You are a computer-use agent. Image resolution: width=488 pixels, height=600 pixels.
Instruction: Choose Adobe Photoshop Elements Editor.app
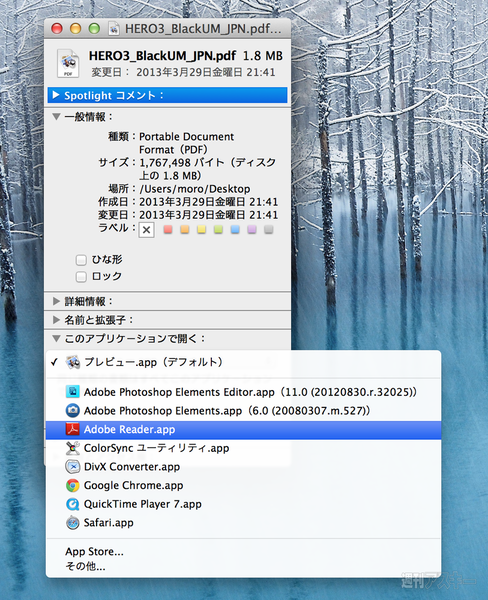243,392
